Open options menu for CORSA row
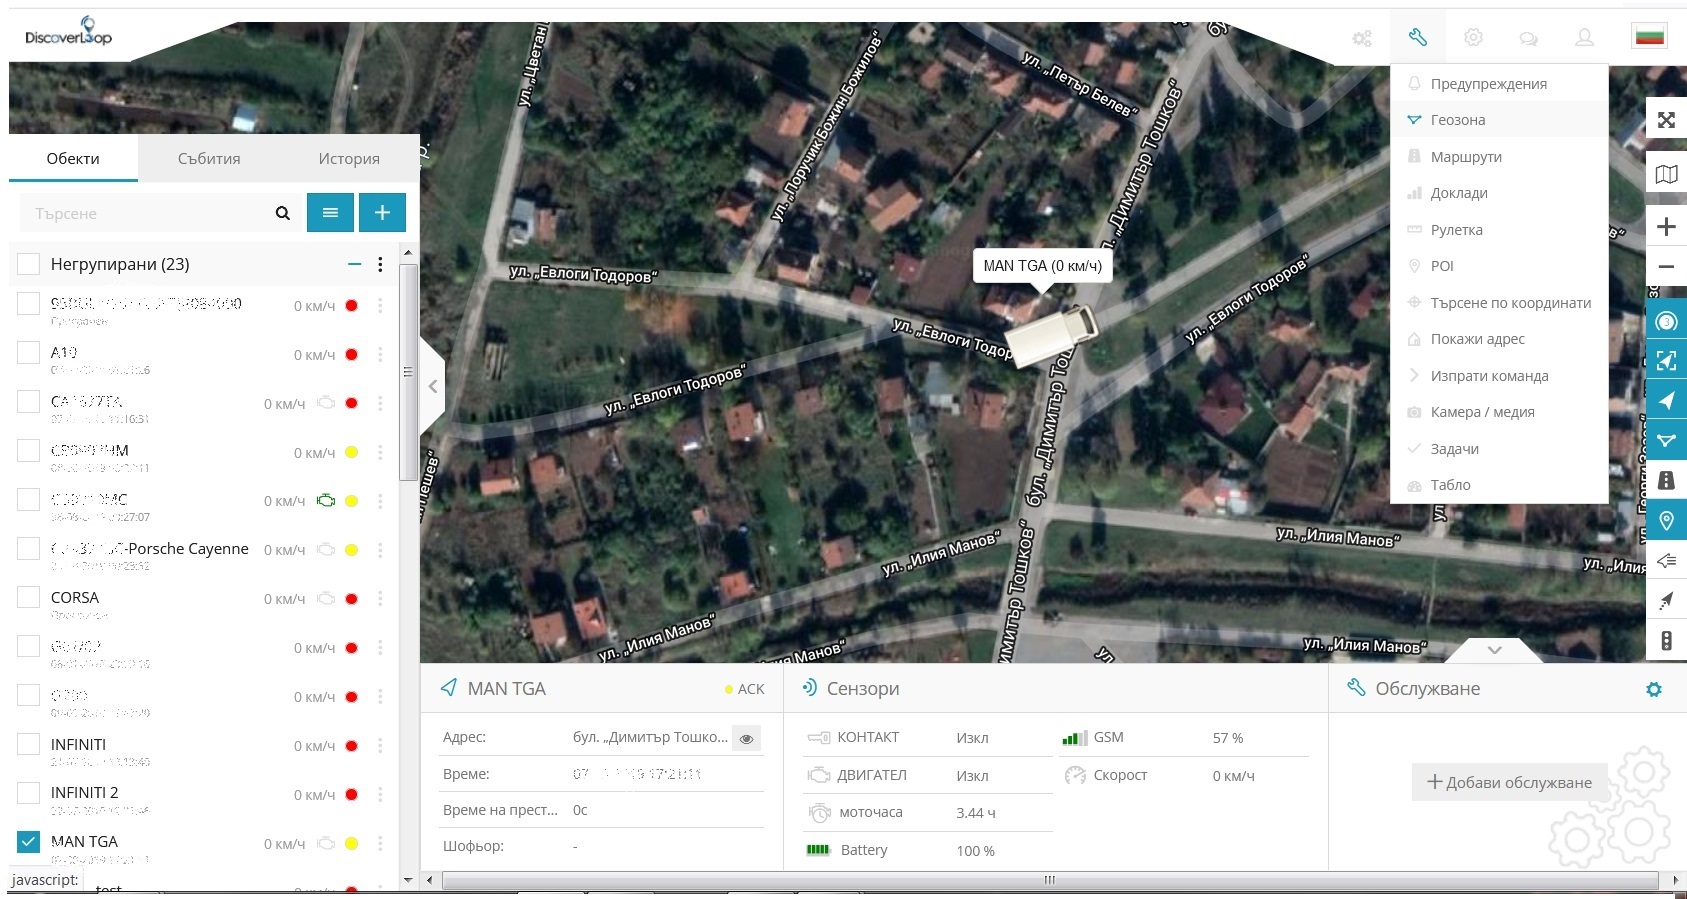Screen dimensions: 1687x899 pyautogui.click(x=380, y=599)
